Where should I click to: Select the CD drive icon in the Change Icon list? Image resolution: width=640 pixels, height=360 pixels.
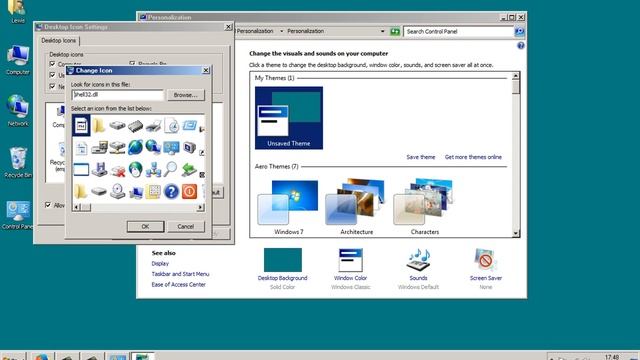(x=118, y=191)
